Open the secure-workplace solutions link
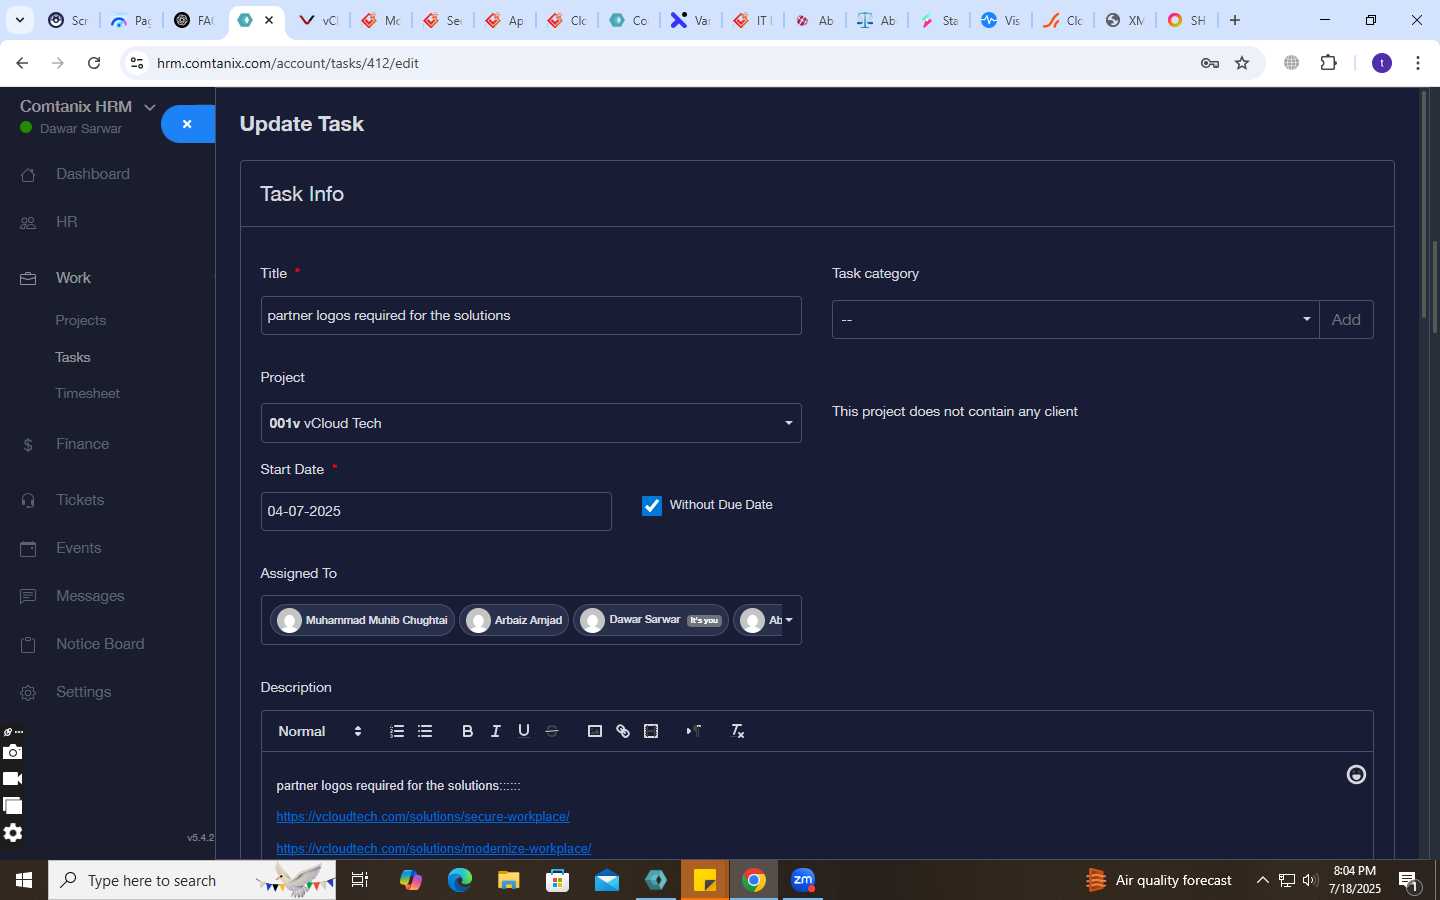Viewport: 1440px width, 900px height. [x=423, y=817]
